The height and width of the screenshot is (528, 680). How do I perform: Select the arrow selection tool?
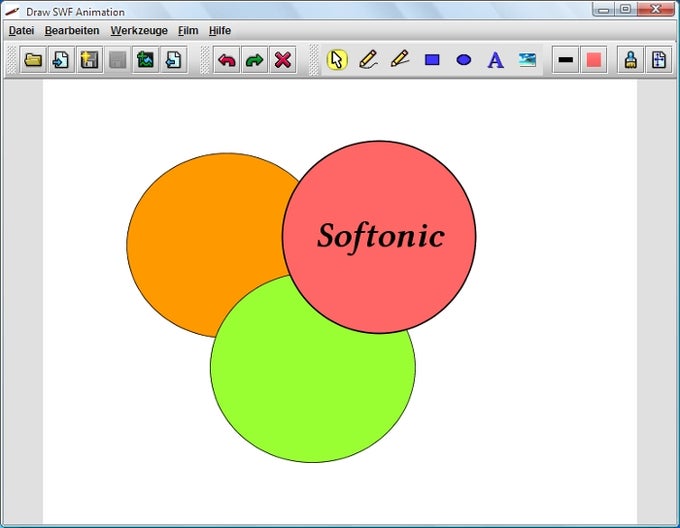[337, 60]
